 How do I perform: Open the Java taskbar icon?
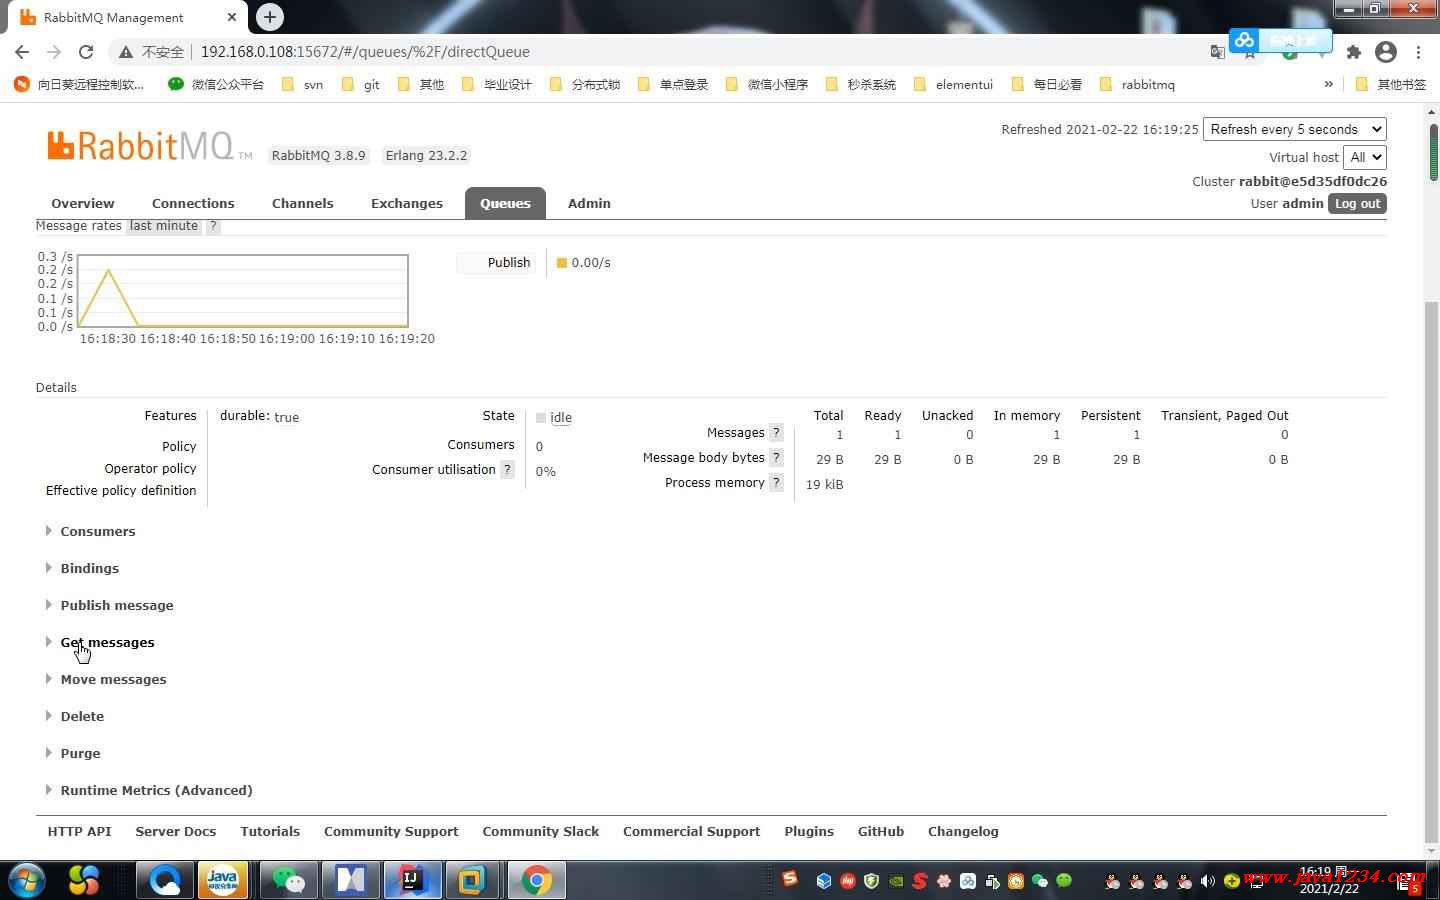click(222, 880)
